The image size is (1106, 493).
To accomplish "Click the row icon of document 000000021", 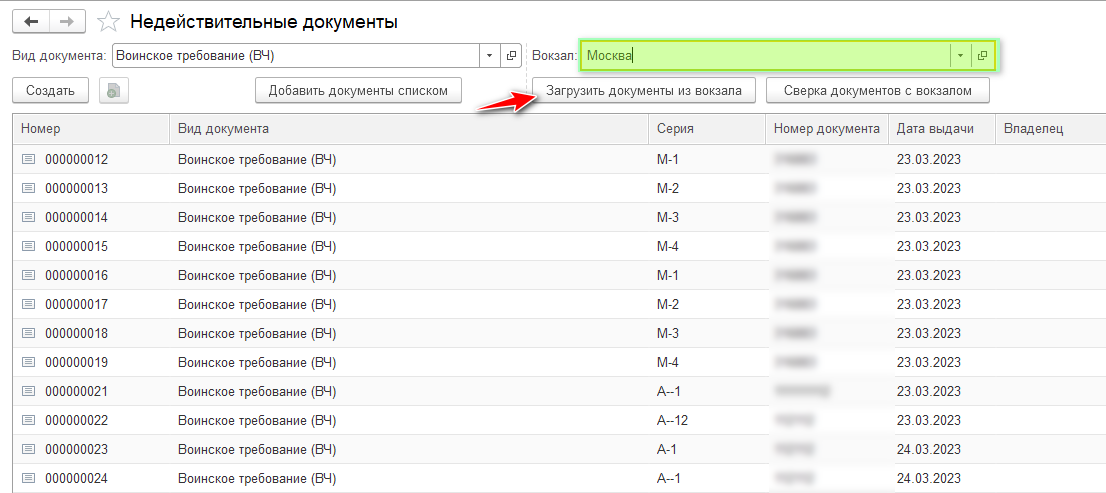I will coord(28,391).
